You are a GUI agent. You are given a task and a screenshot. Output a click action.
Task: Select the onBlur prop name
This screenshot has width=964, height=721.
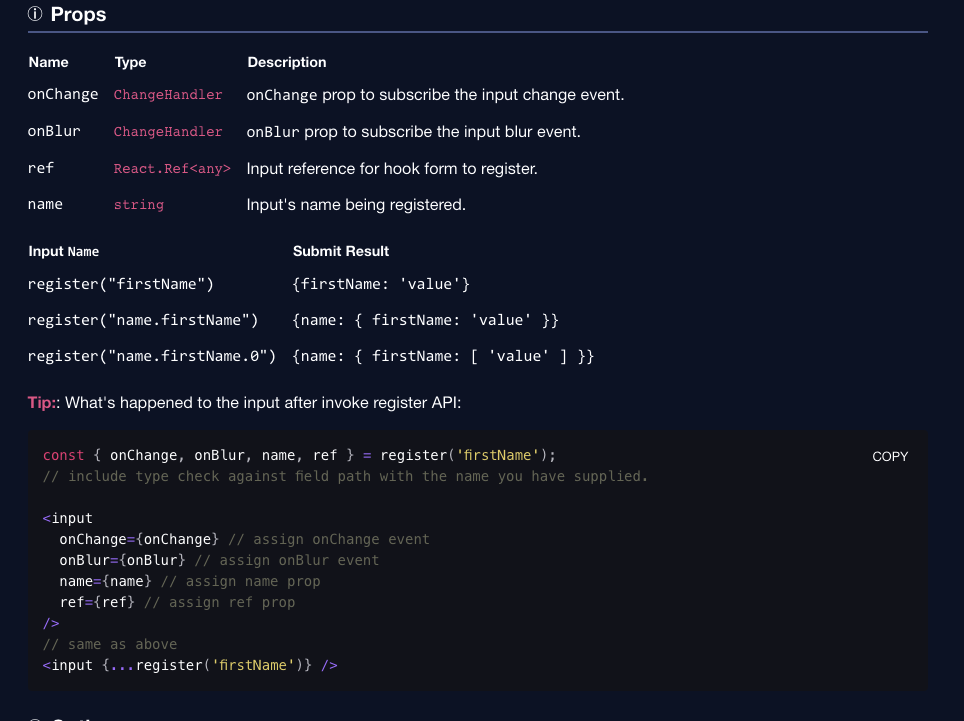coord(54,131)
